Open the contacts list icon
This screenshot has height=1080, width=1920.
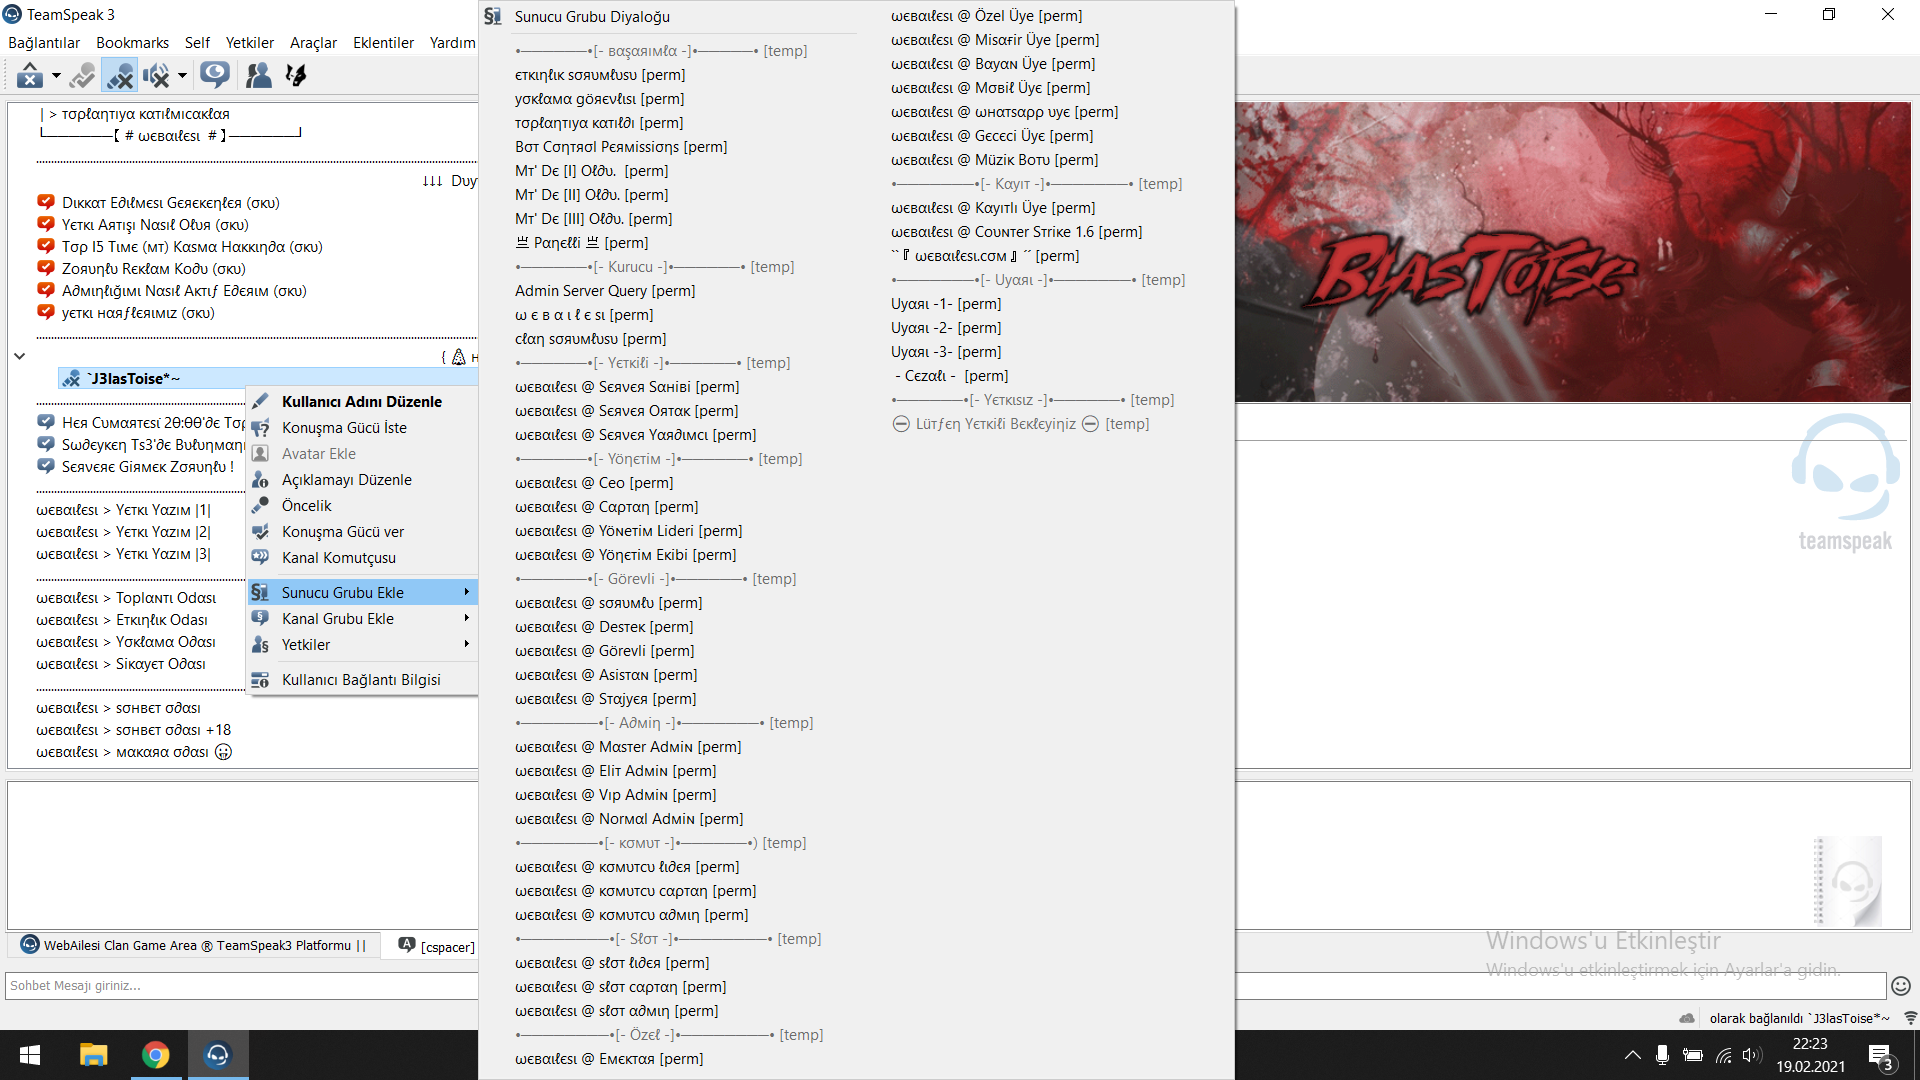click(x=259, y=75)
